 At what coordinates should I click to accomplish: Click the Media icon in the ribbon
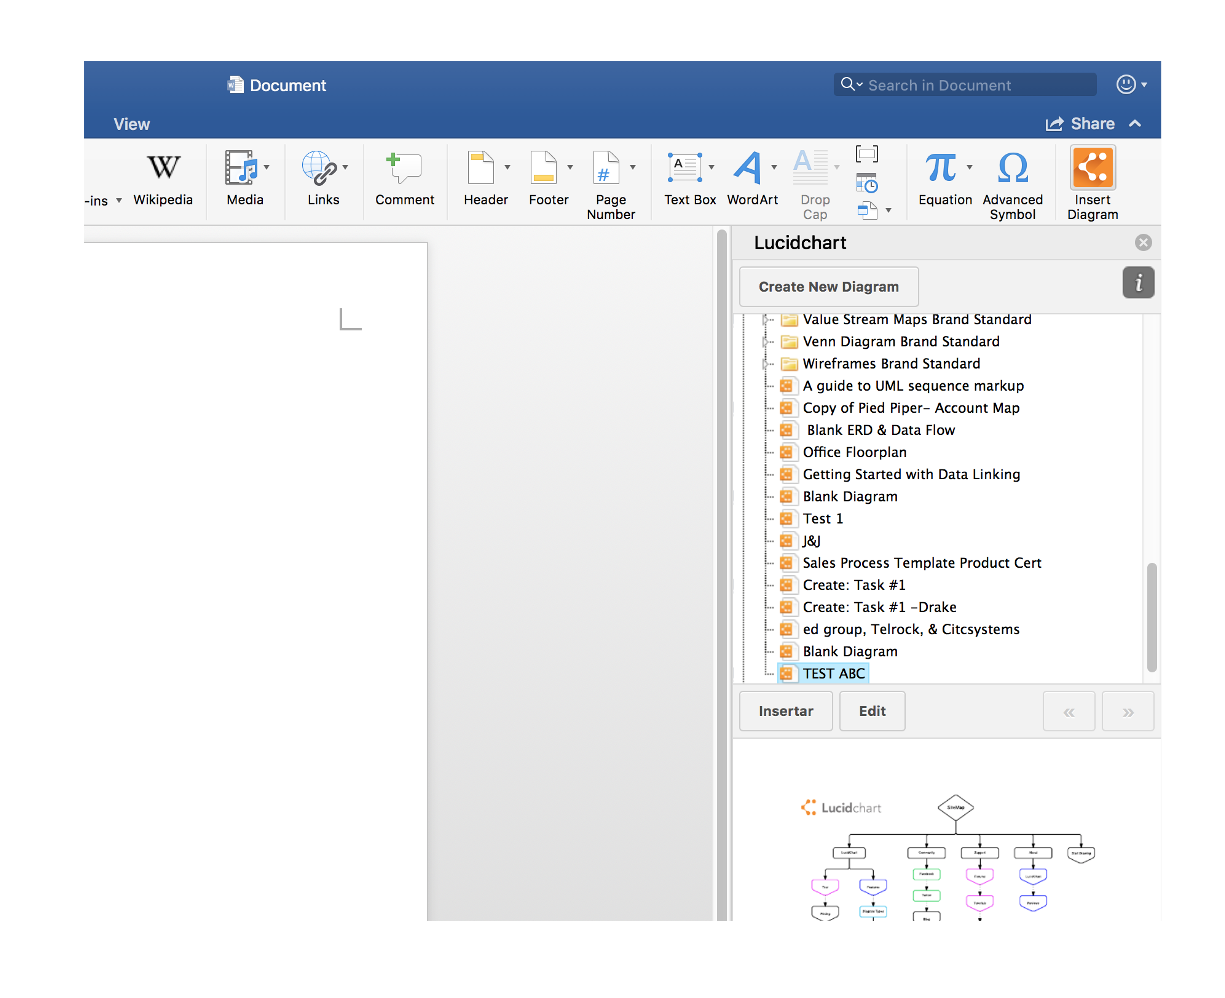coord(241,168)
